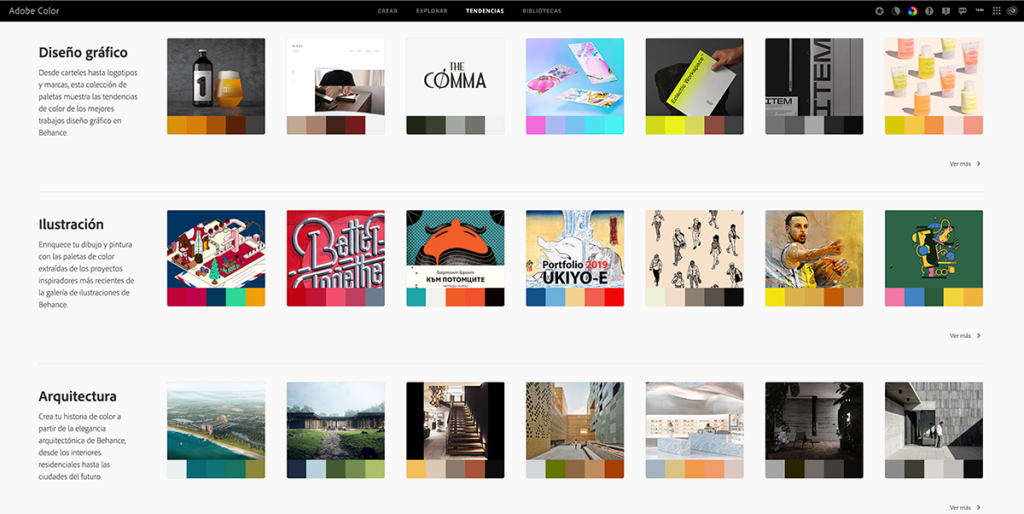Open the aerial coastline architecture thumbnail

pos(216,421)
